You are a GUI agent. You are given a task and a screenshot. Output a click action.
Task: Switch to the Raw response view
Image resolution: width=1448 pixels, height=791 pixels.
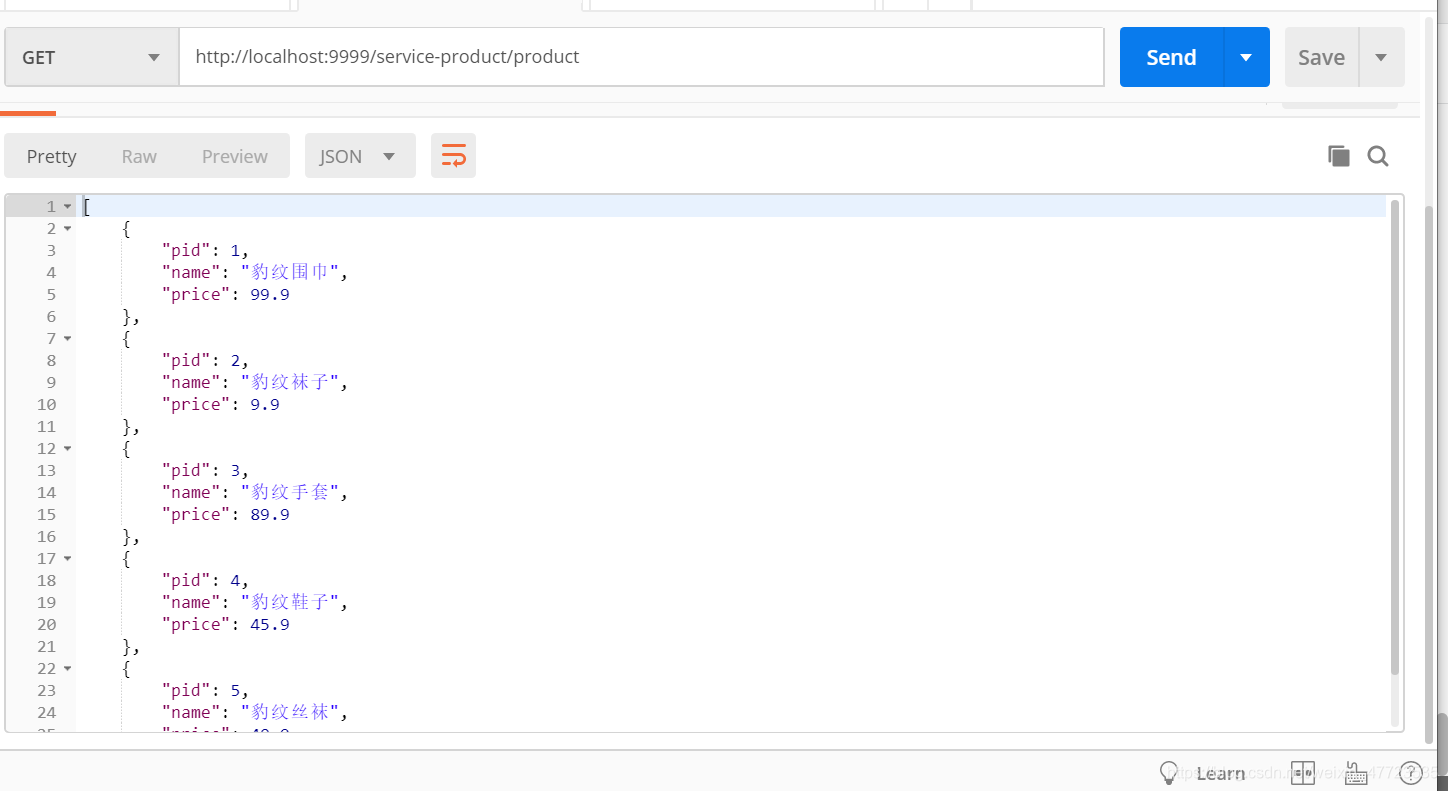139,156
